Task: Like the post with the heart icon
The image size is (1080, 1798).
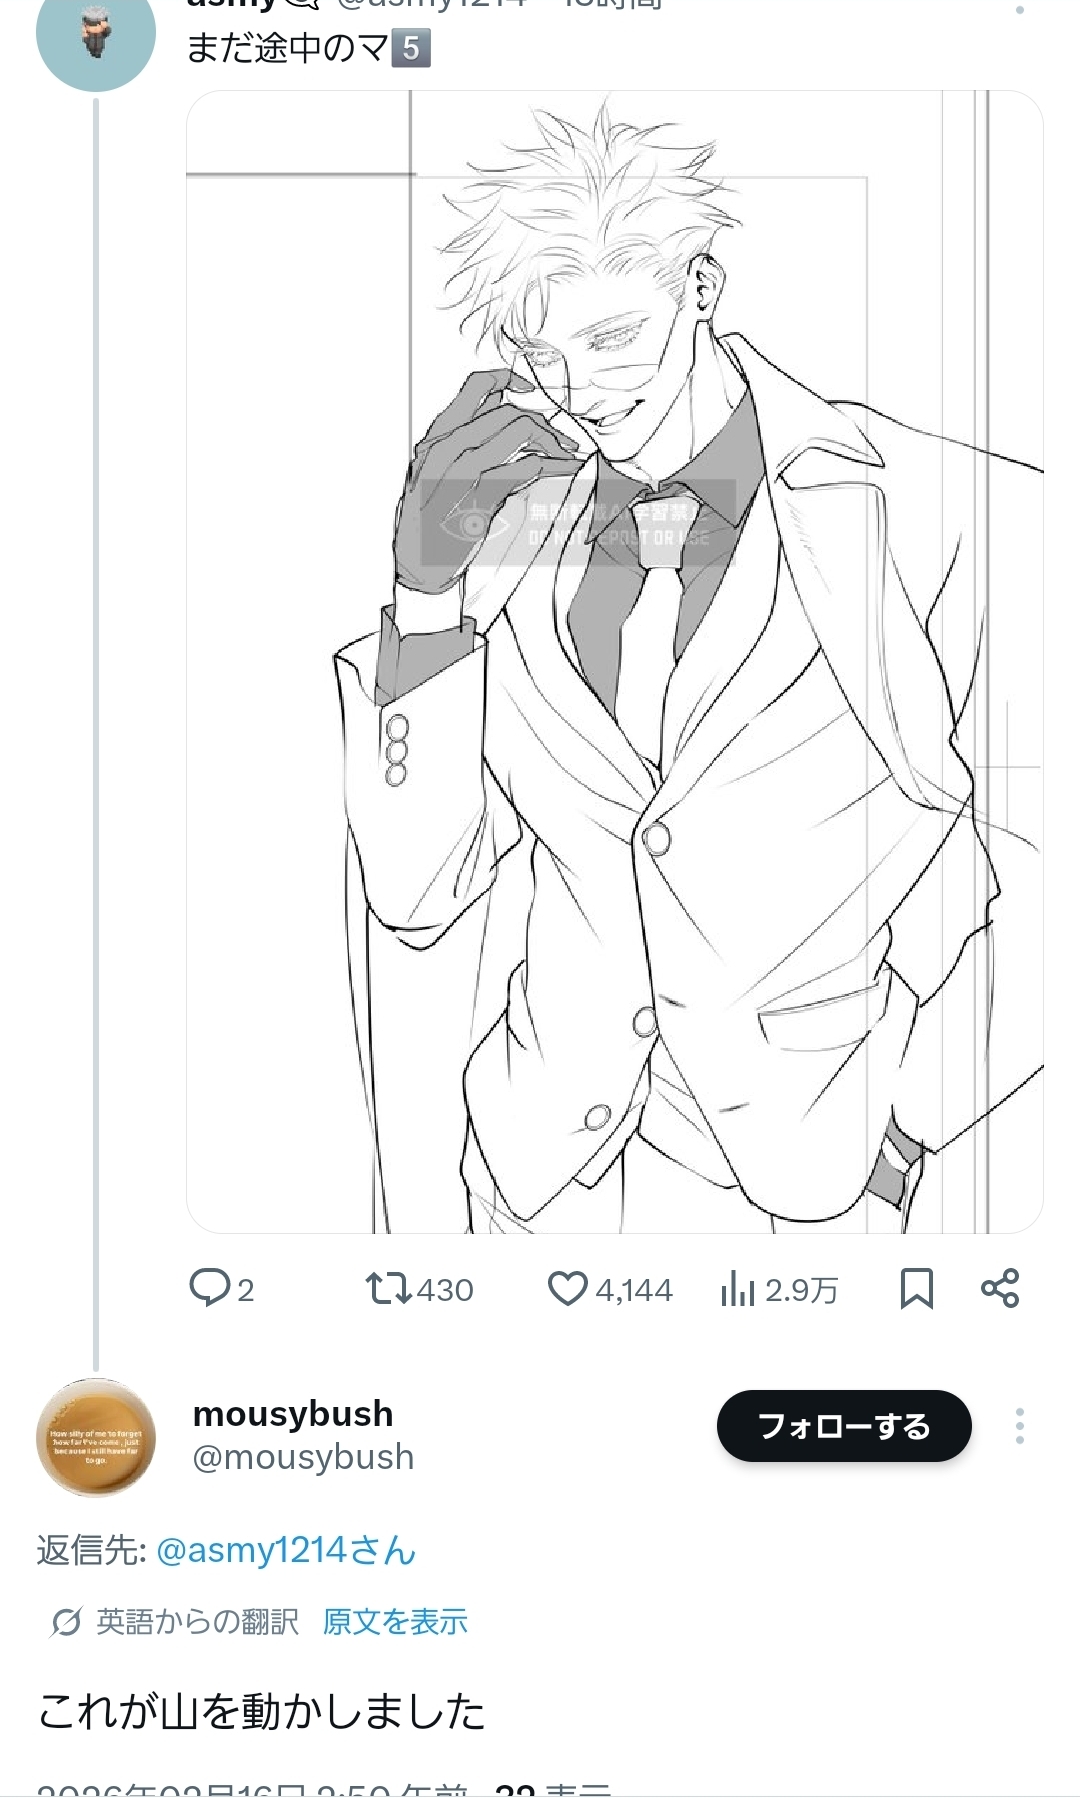Action: point(567,1288)
